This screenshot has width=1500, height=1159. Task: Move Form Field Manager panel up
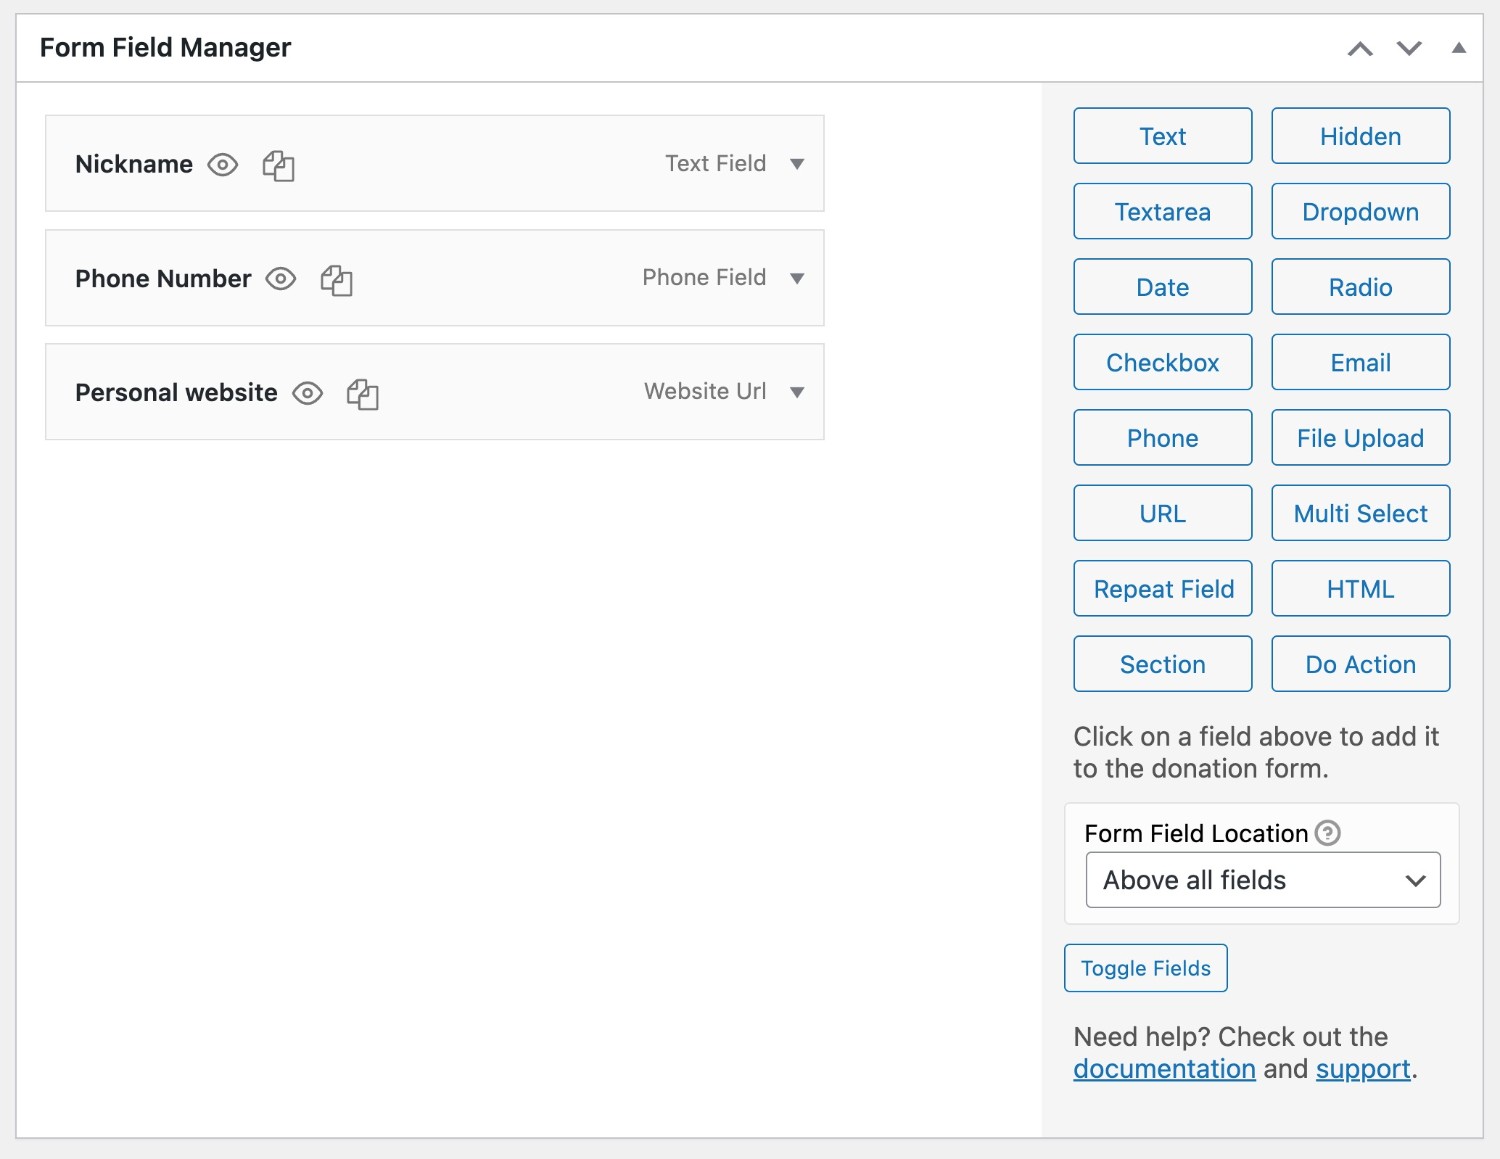click(1360, 48)
